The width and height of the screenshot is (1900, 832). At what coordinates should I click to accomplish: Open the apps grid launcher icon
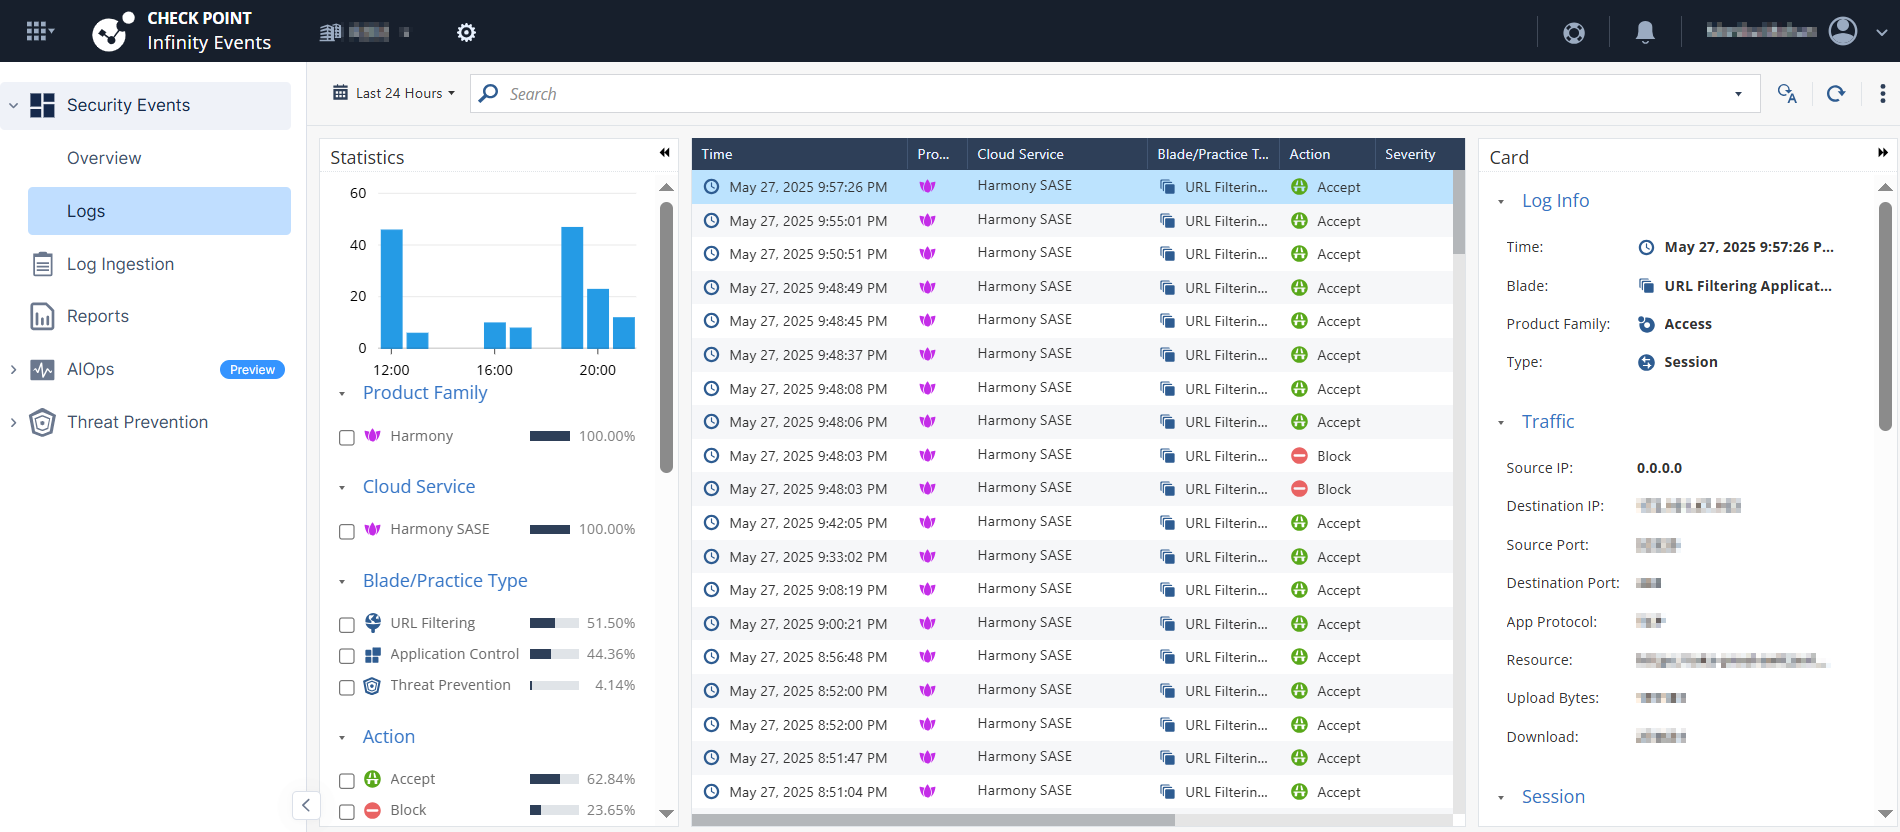coord(38,31)
